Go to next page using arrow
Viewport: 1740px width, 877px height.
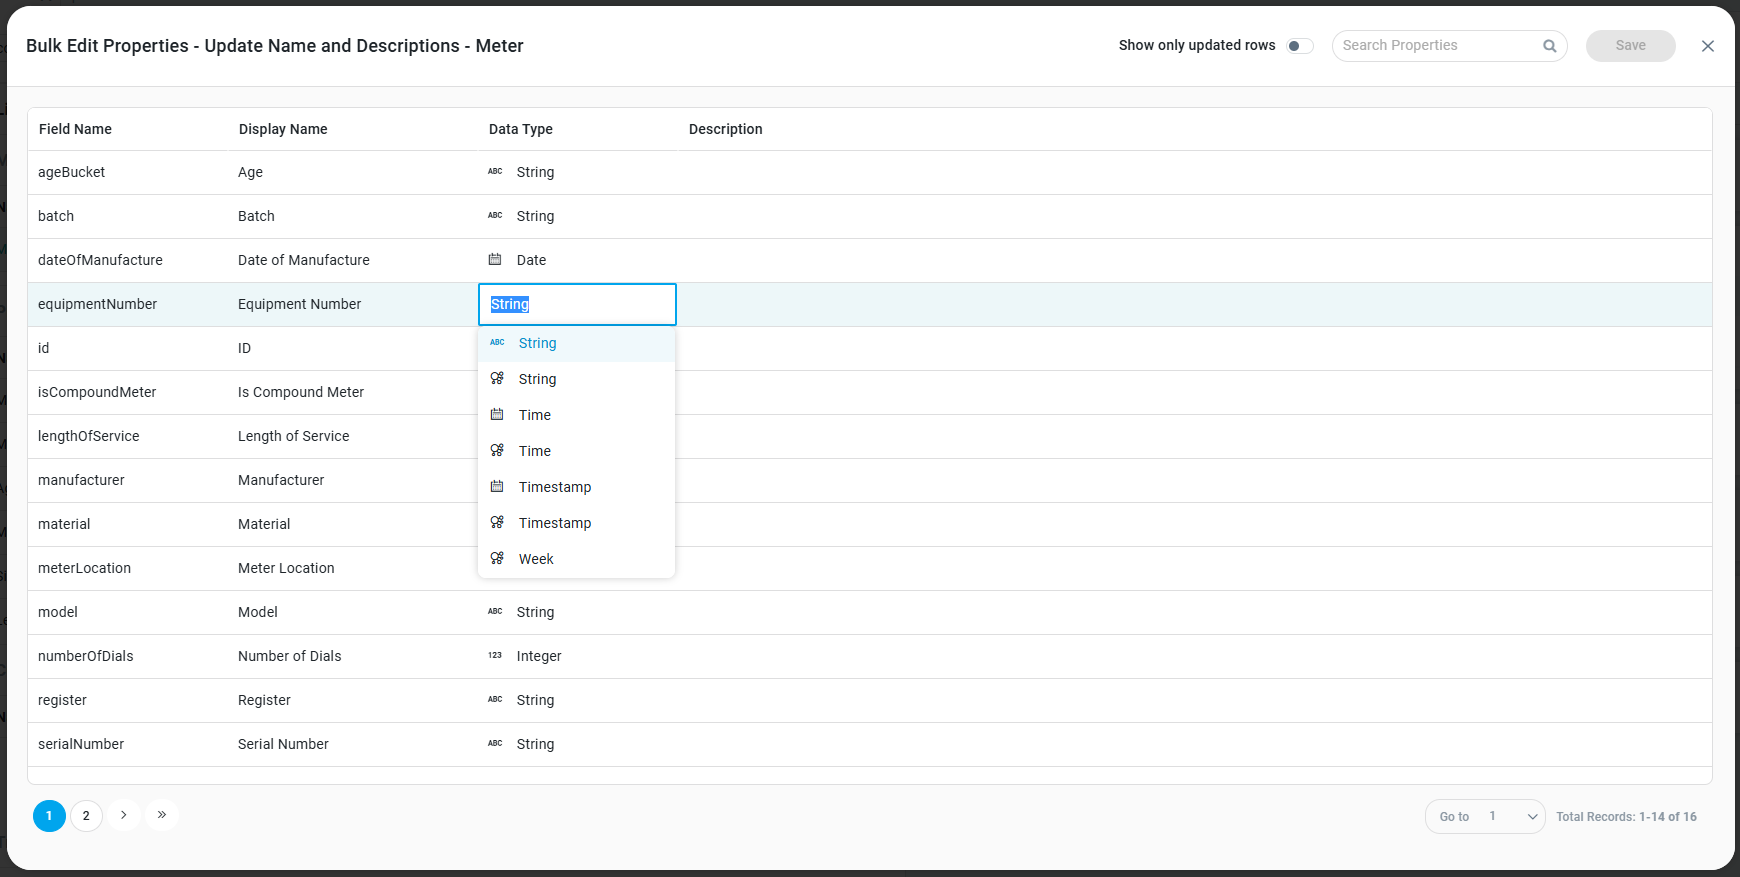124,815
